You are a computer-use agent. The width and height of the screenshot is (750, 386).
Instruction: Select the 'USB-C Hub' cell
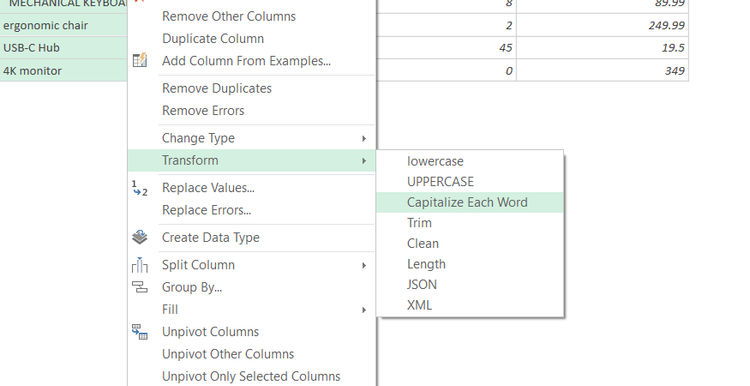pyautogui.click(x=64, y=48)
